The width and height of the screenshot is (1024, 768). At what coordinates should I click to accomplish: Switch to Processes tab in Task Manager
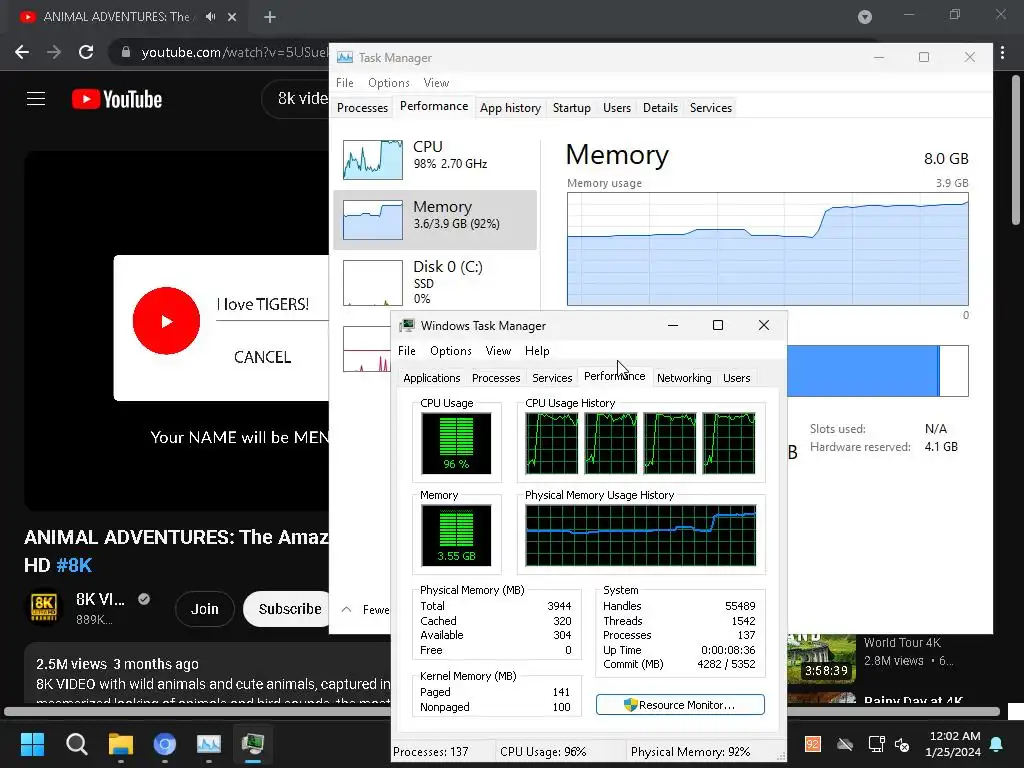pos(362,108)
